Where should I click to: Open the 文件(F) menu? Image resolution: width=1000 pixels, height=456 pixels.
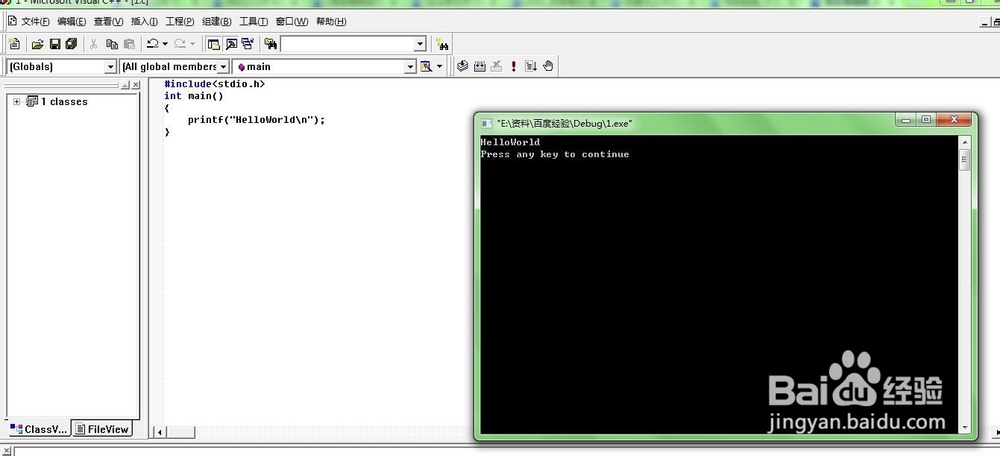[x=35, y=22]
